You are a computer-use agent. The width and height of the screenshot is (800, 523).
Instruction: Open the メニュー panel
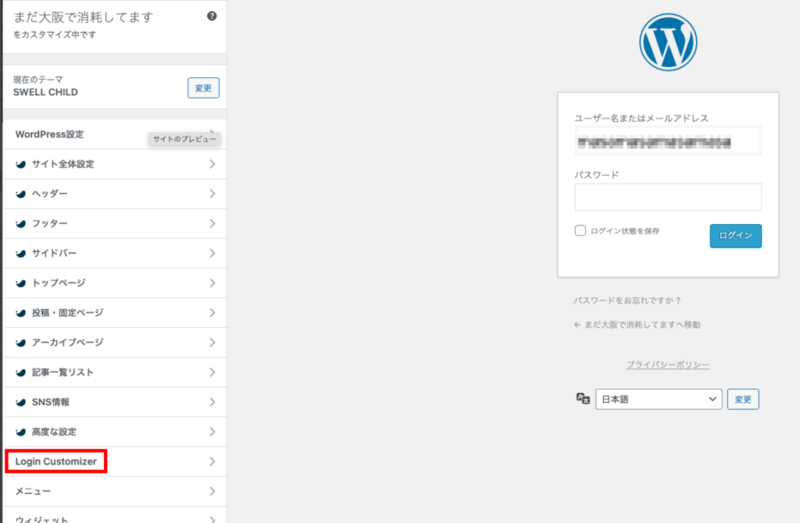[x=115, y=491]
